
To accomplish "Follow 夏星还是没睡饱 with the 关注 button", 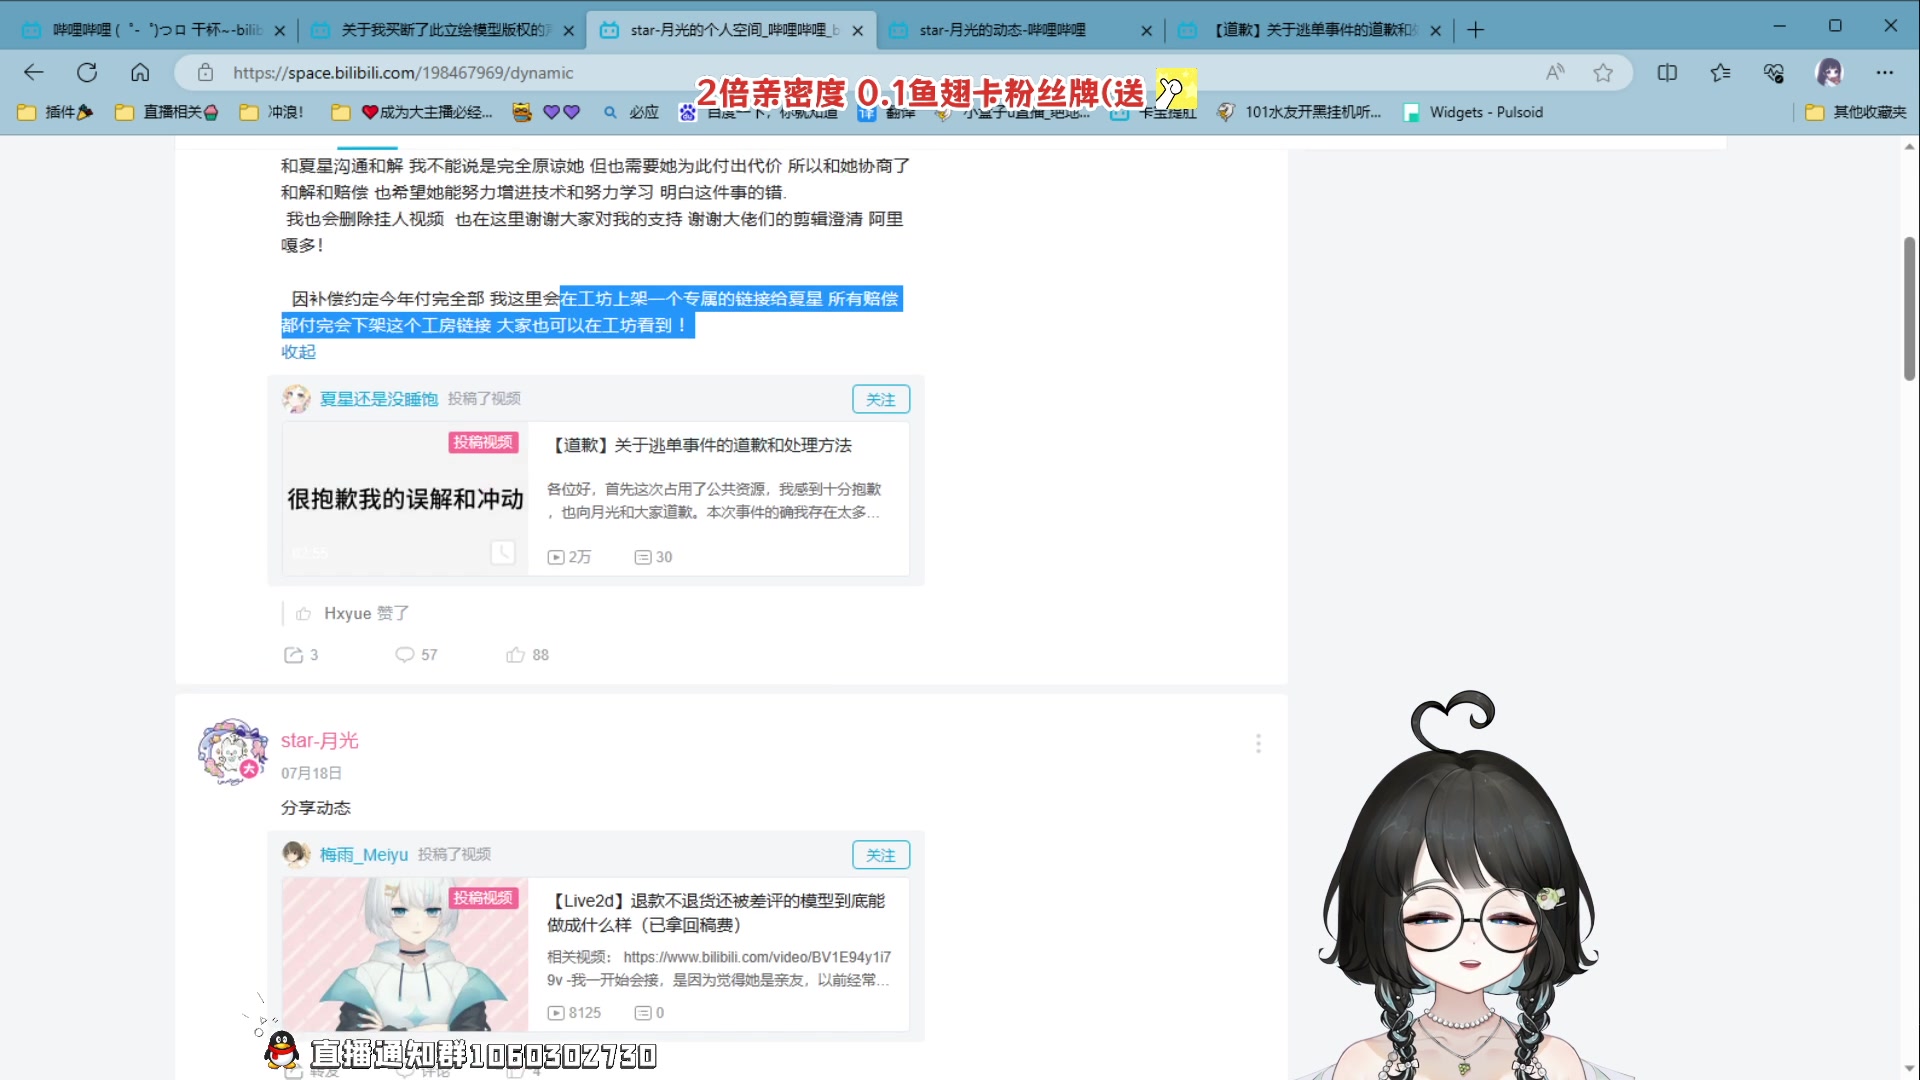I will pyautogui.click(x=880, y=398).
